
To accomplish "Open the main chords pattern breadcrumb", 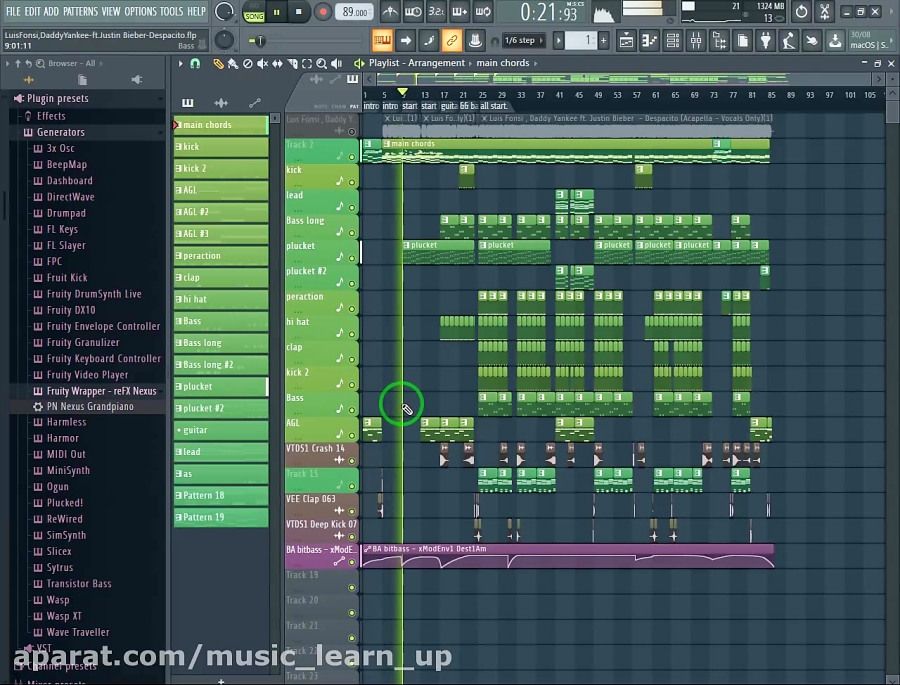I will (503, 63).
